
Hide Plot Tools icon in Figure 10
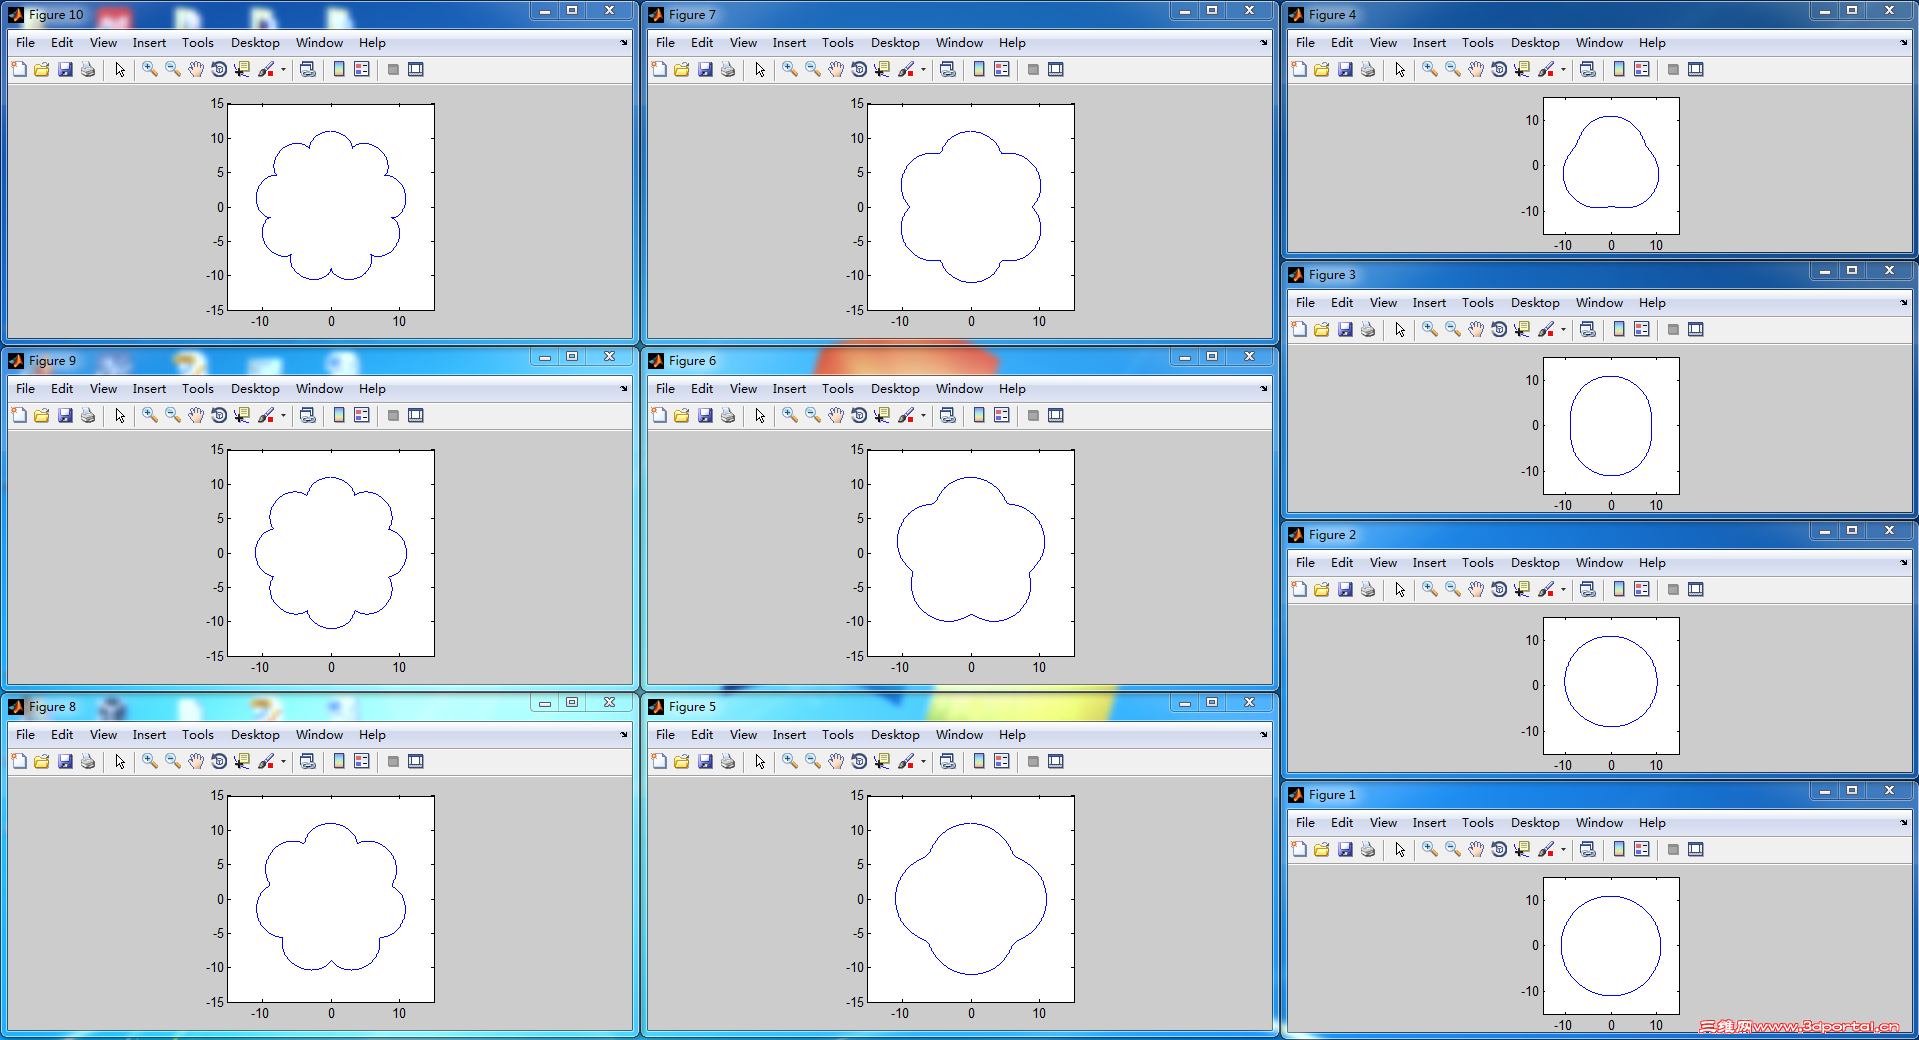pos(393,69)
